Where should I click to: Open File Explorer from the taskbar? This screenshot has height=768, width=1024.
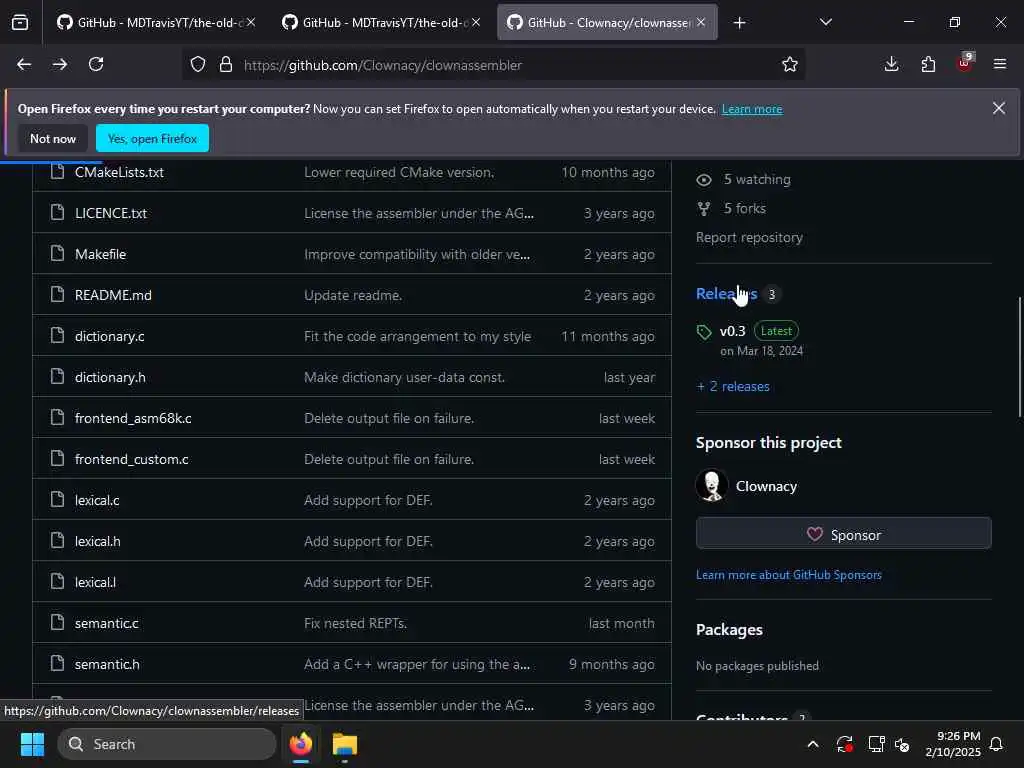[x=344, y=744]
